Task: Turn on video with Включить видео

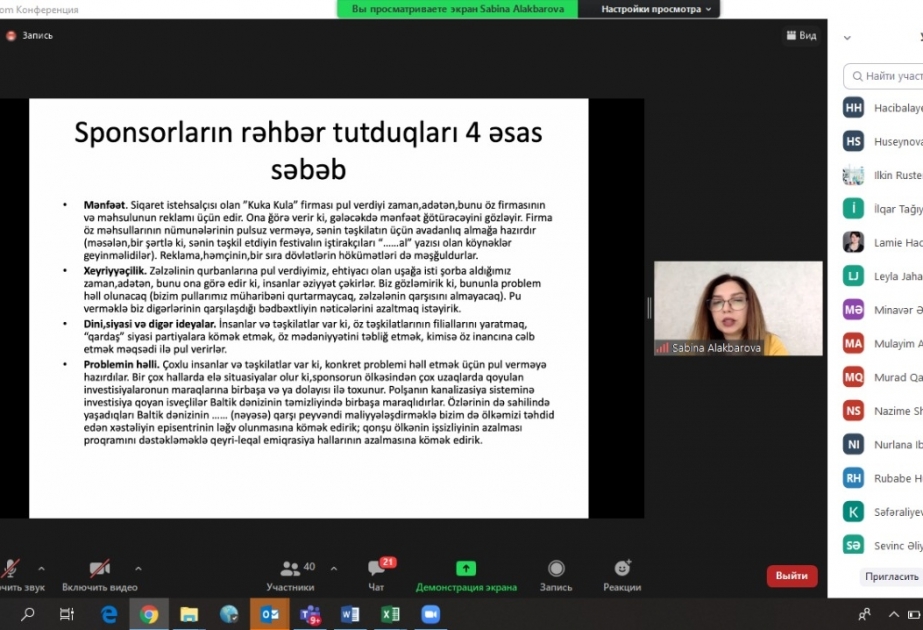Action: tap(99, 575)
